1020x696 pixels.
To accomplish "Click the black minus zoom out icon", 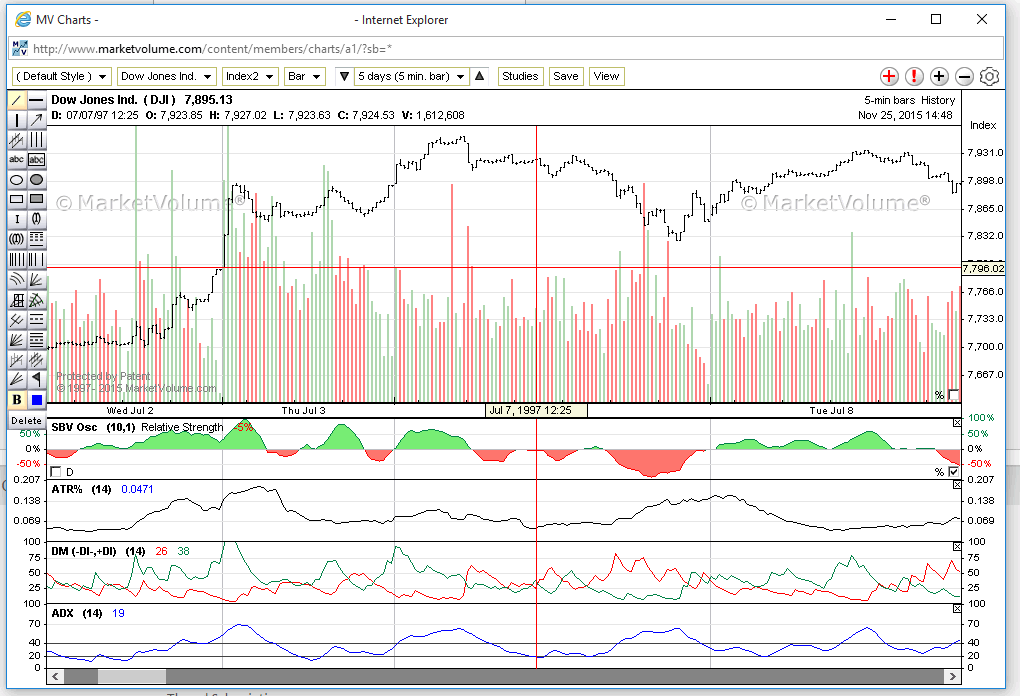I will 964,77.
